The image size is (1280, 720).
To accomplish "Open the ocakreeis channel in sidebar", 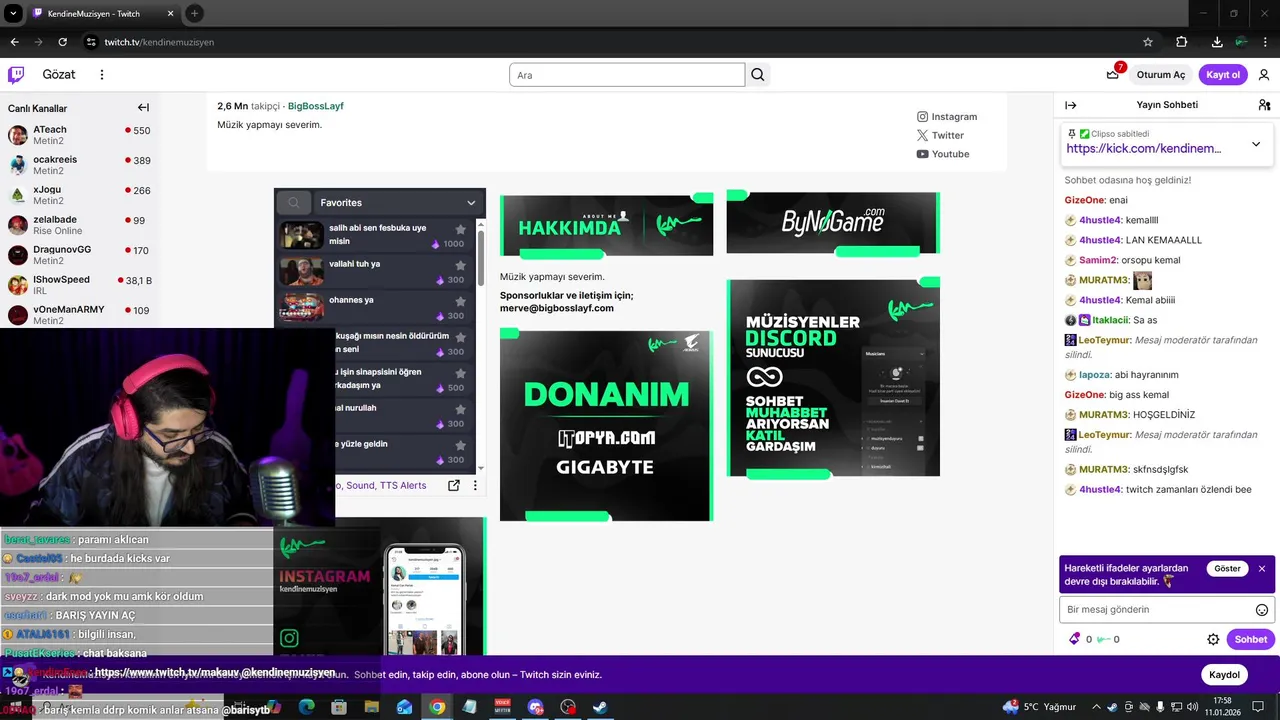I will coord(78,165).
